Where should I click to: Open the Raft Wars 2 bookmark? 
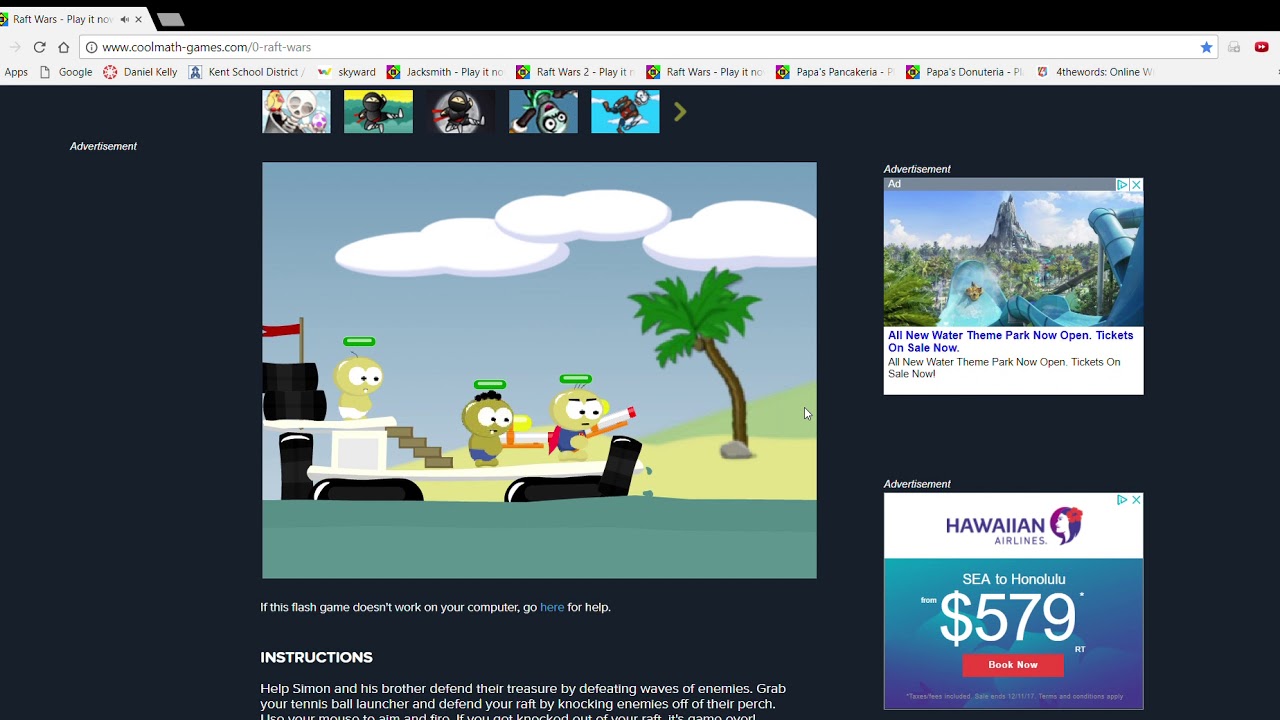click(574, 72)
